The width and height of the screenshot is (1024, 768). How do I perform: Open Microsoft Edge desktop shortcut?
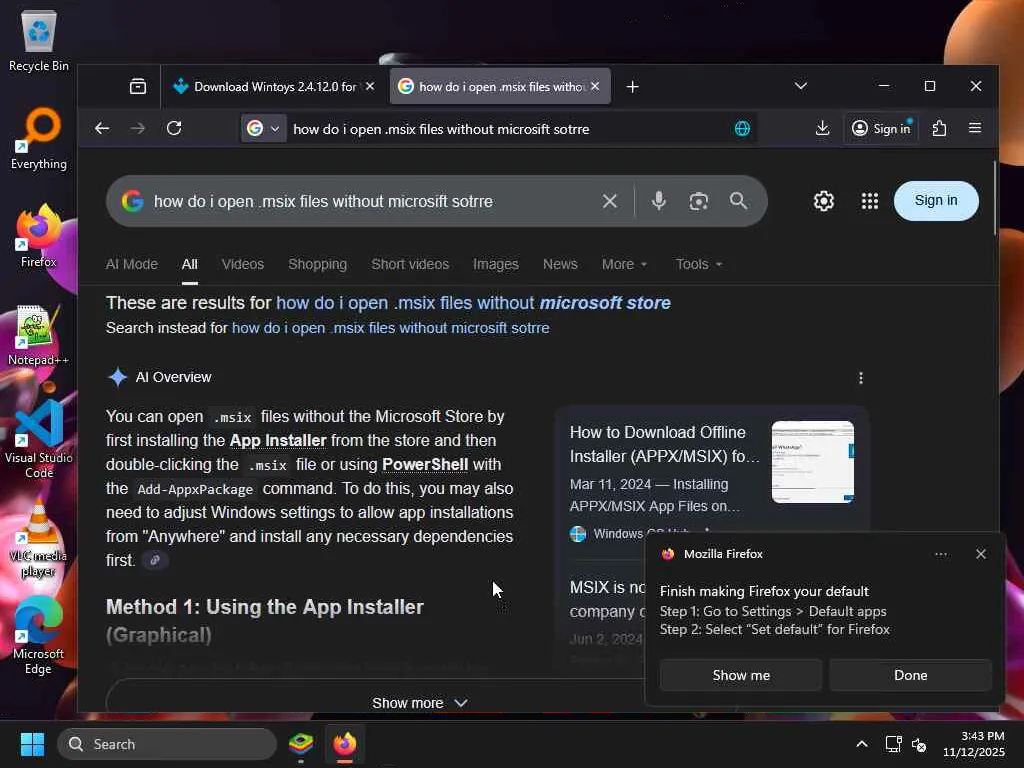pyautogui.click(x=39, y=635)
